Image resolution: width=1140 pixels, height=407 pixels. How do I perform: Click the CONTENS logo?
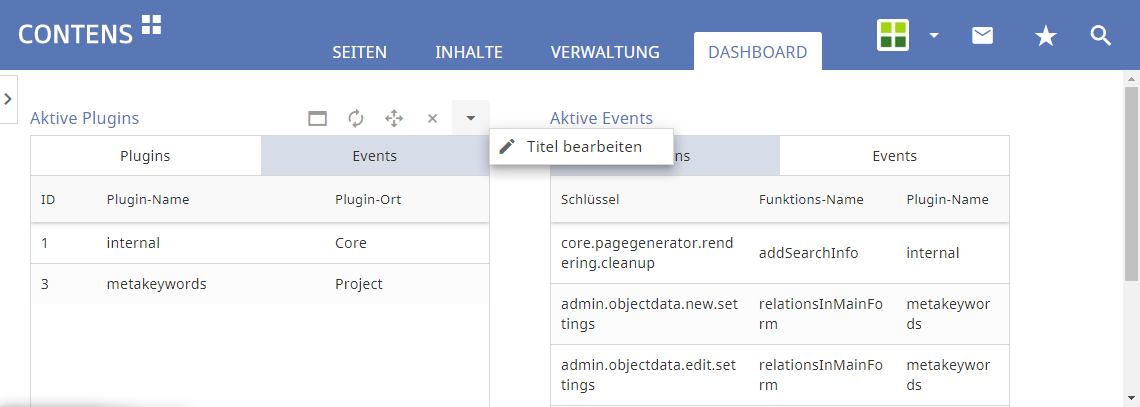click(89, 31)
